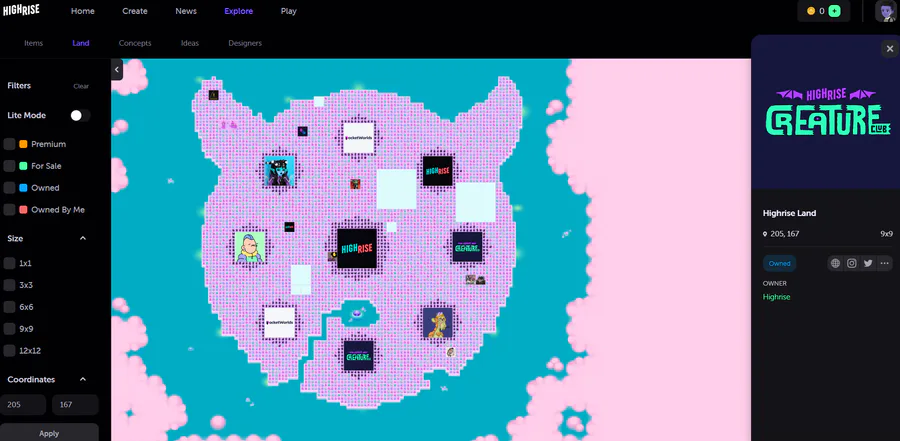Select the small plot in the left ear
Image resolution: width=900 pixels, height=441 pixels.
coord(214,95)
